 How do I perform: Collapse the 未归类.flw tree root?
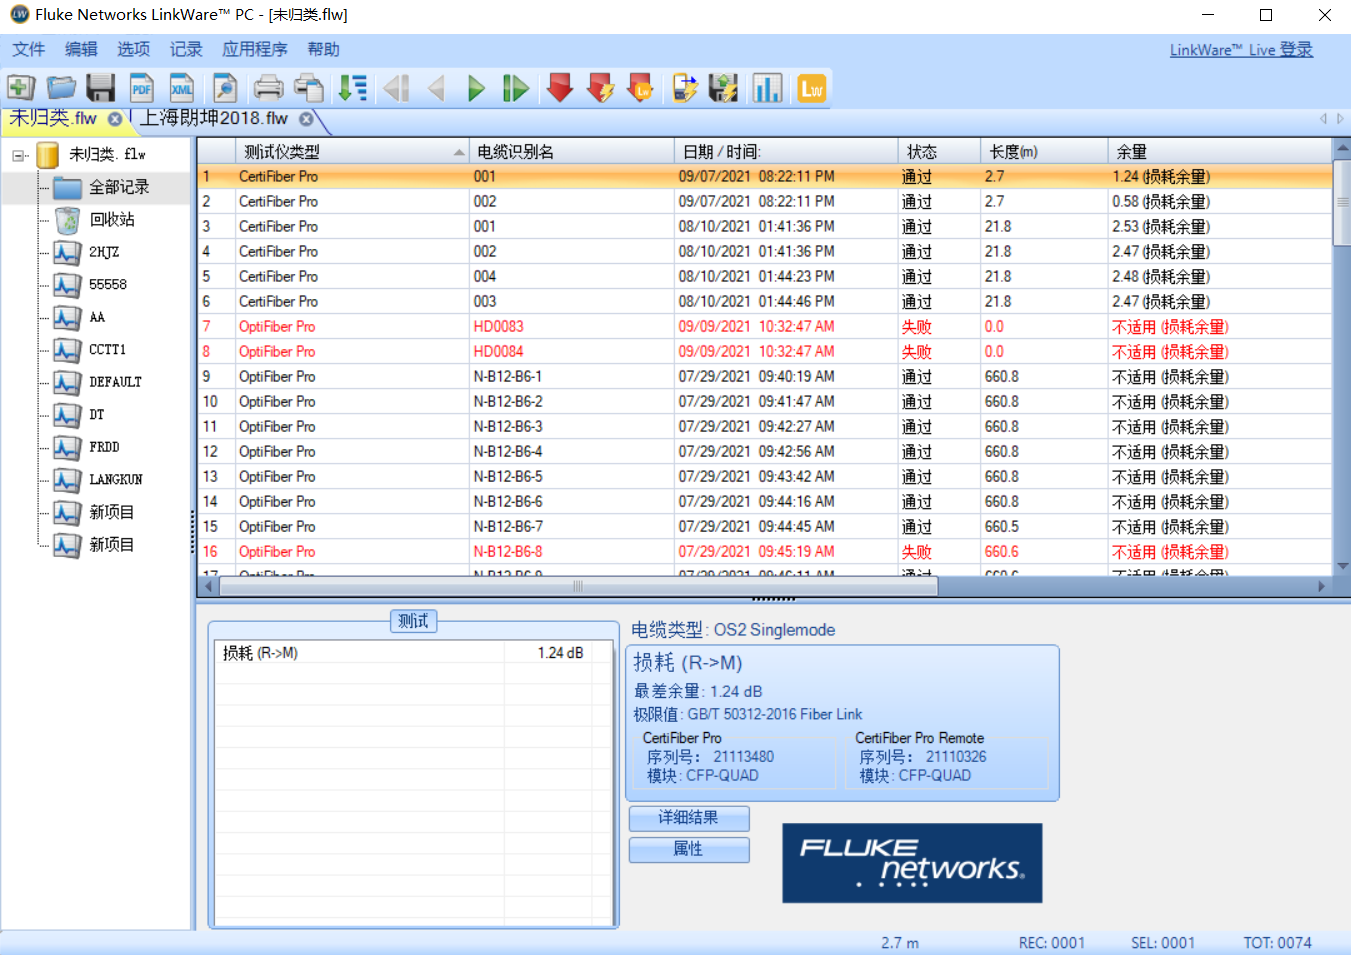[19, 155]
